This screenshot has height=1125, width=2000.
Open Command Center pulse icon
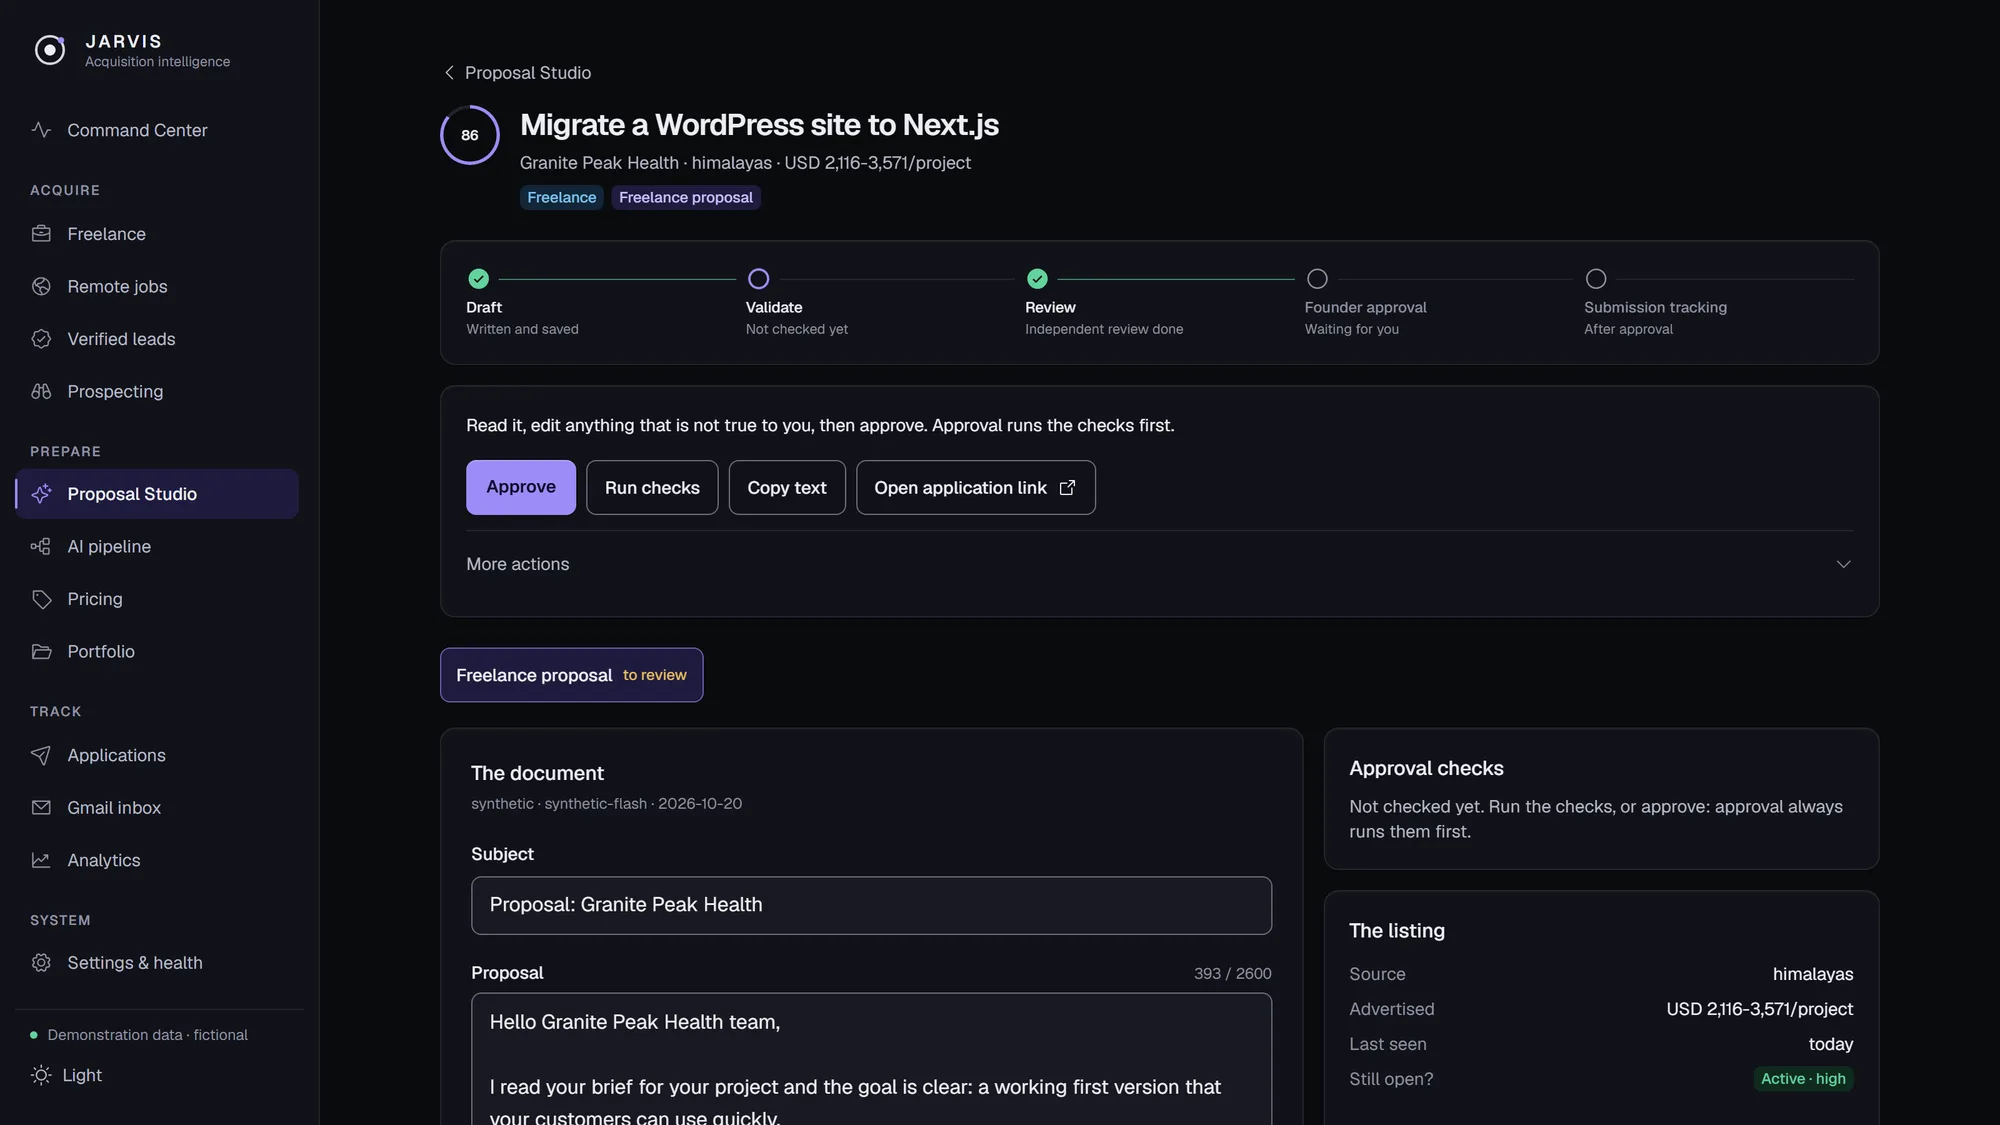41,130
